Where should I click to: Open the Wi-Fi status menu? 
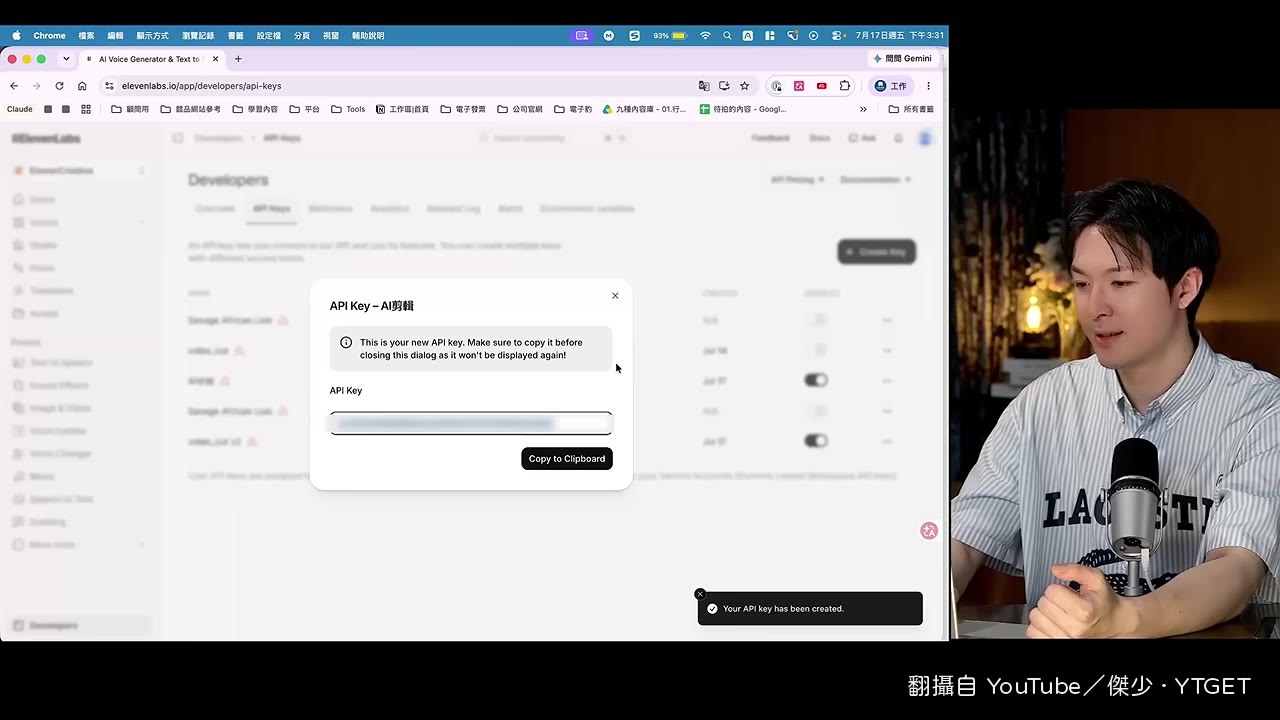(x=705, y=36)
